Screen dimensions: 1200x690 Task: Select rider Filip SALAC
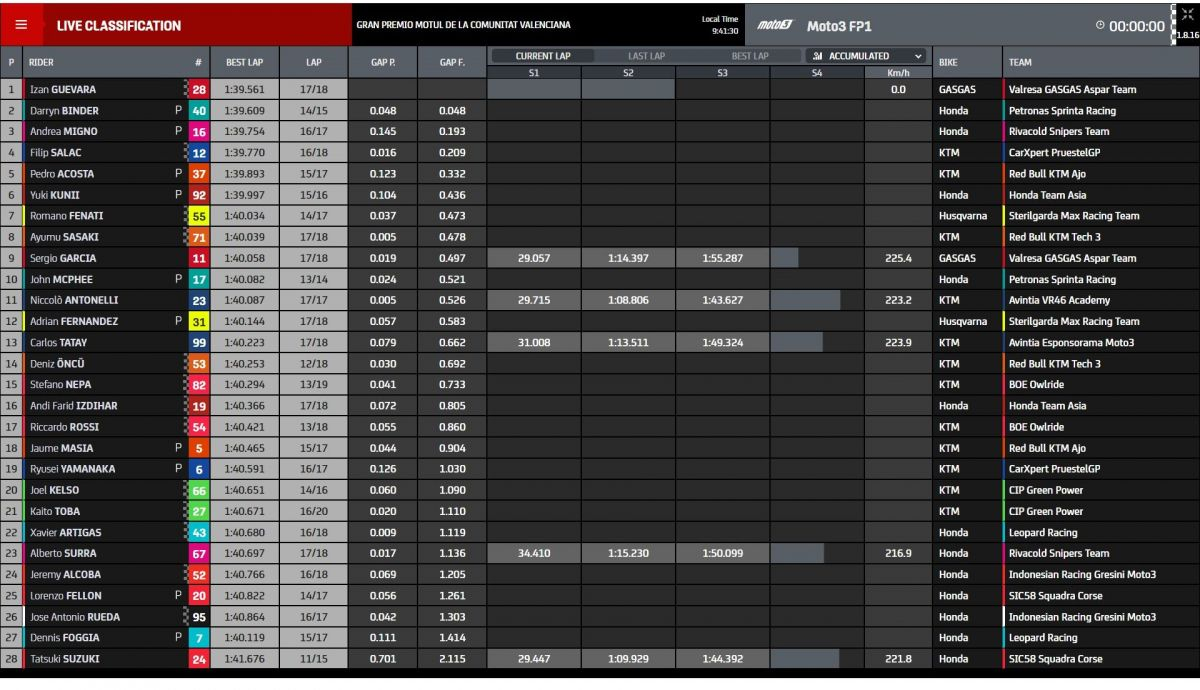pyautogui.click(x=55, y=153)
